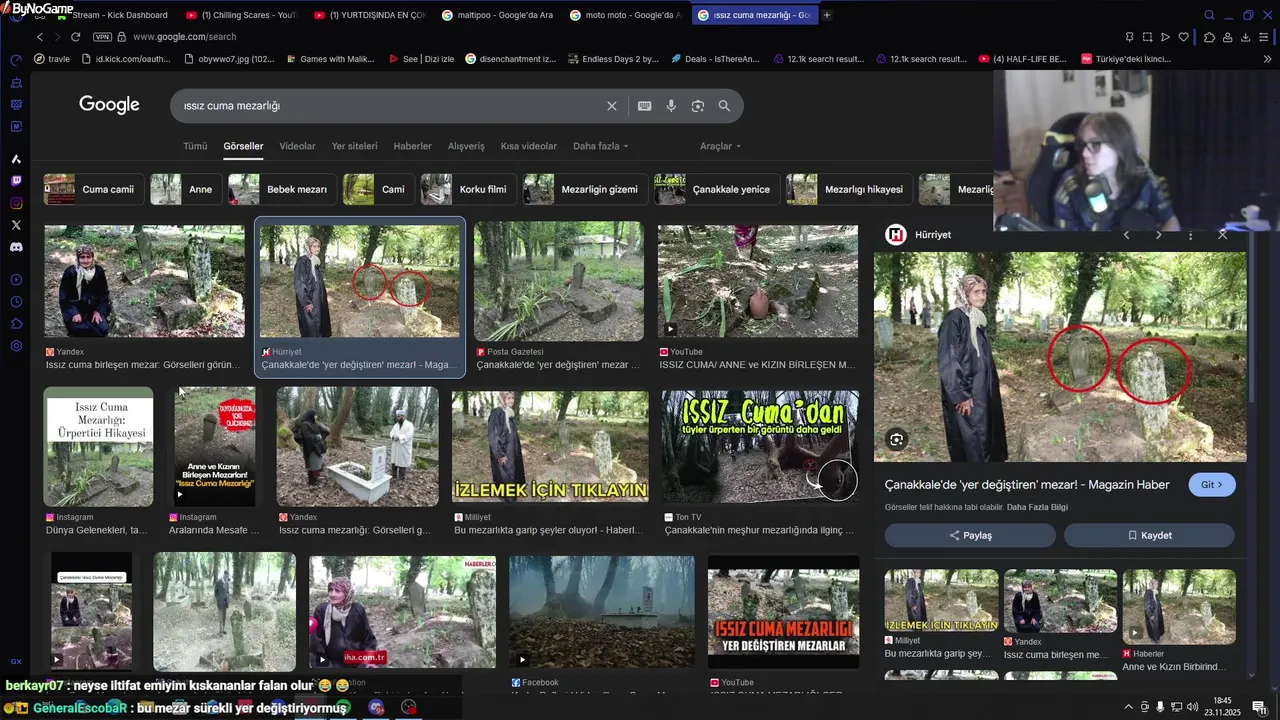This screenshot has width=1280, height=720.
Task: Click the Lens search icon on preview image
Action: click(x=896, y=439)
